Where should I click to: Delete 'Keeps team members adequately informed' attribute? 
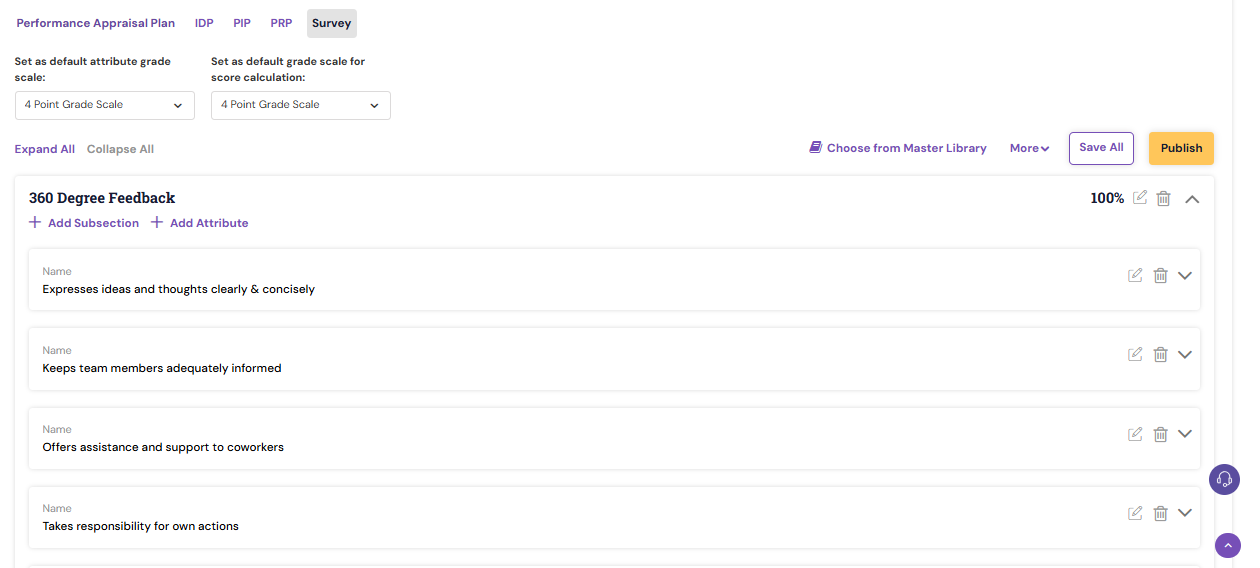1161,354
